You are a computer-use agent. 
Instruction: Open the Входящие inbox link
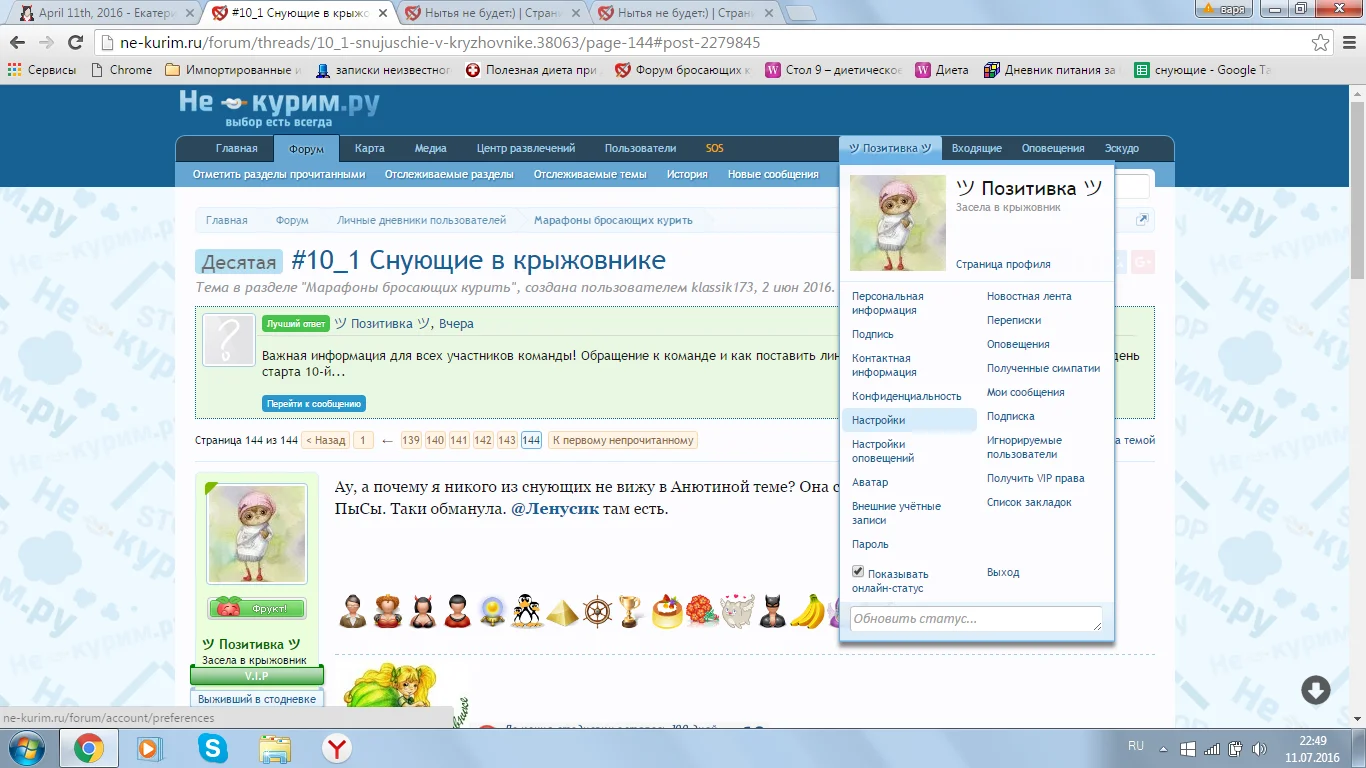(x=977, y=148)
